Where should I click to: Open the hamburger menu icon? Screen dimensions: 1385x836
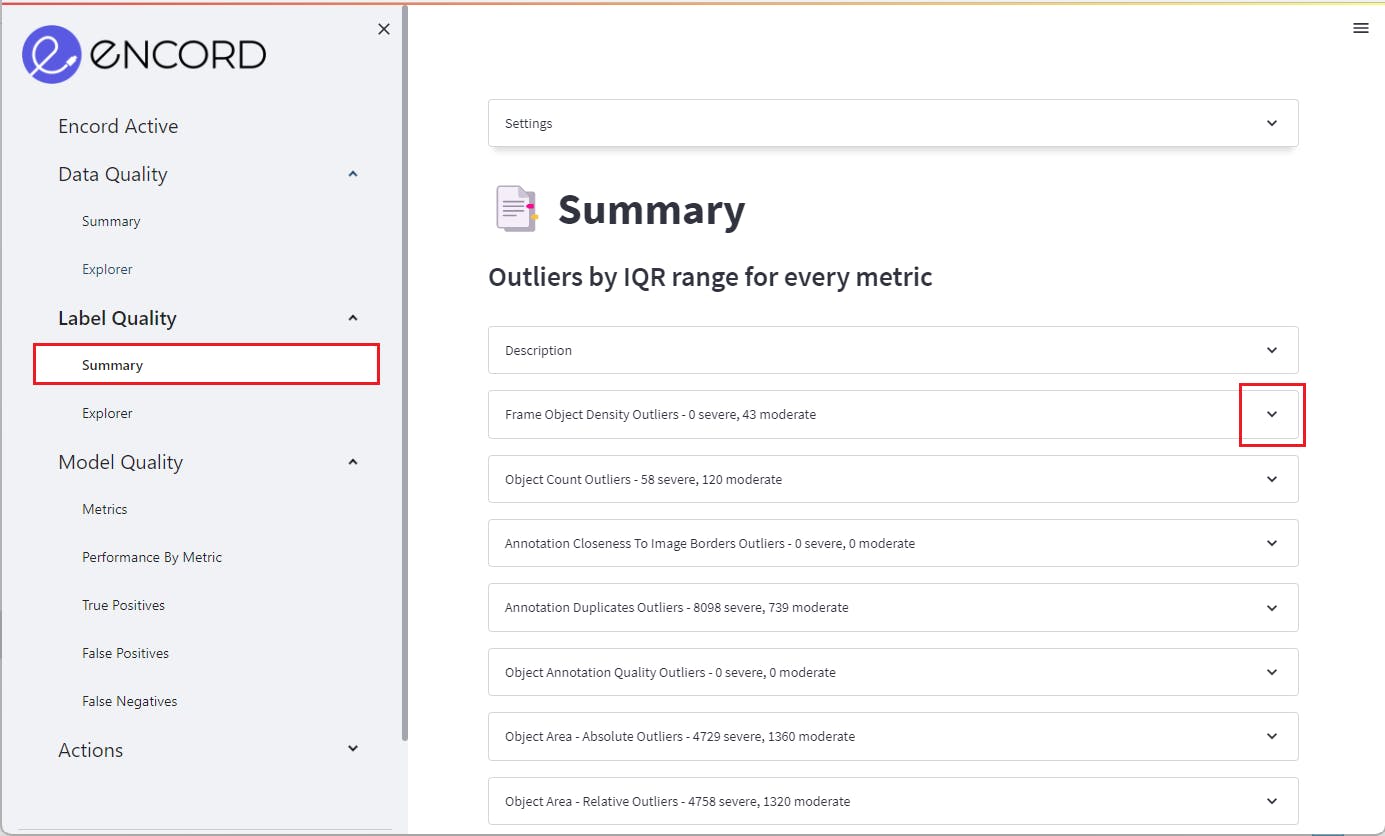pos(1361,28)
